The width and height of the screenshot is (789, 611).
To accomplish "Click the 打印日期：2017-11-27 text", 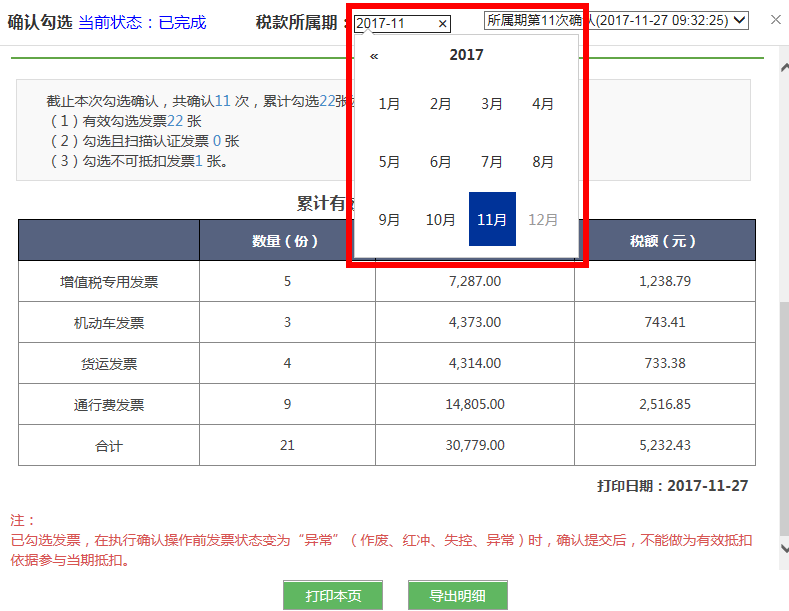I will point(672,486).
